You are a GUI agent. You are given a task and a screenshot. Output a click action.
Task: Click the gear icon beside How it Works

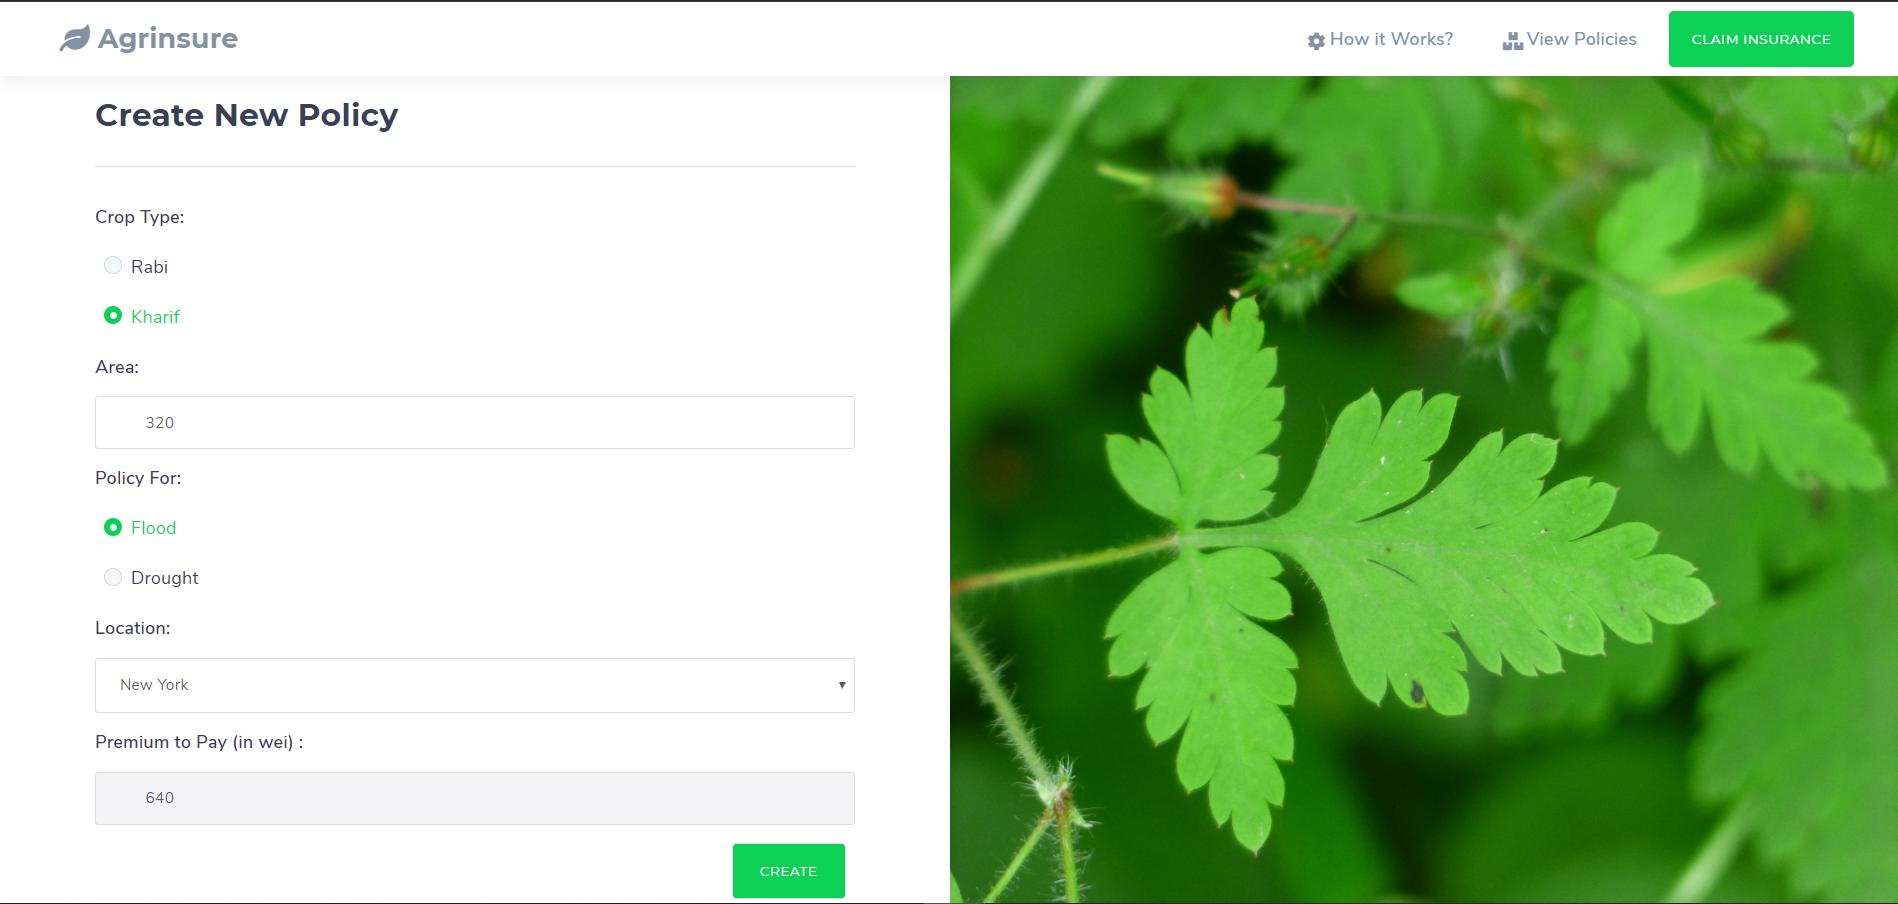click(1316, 41)
